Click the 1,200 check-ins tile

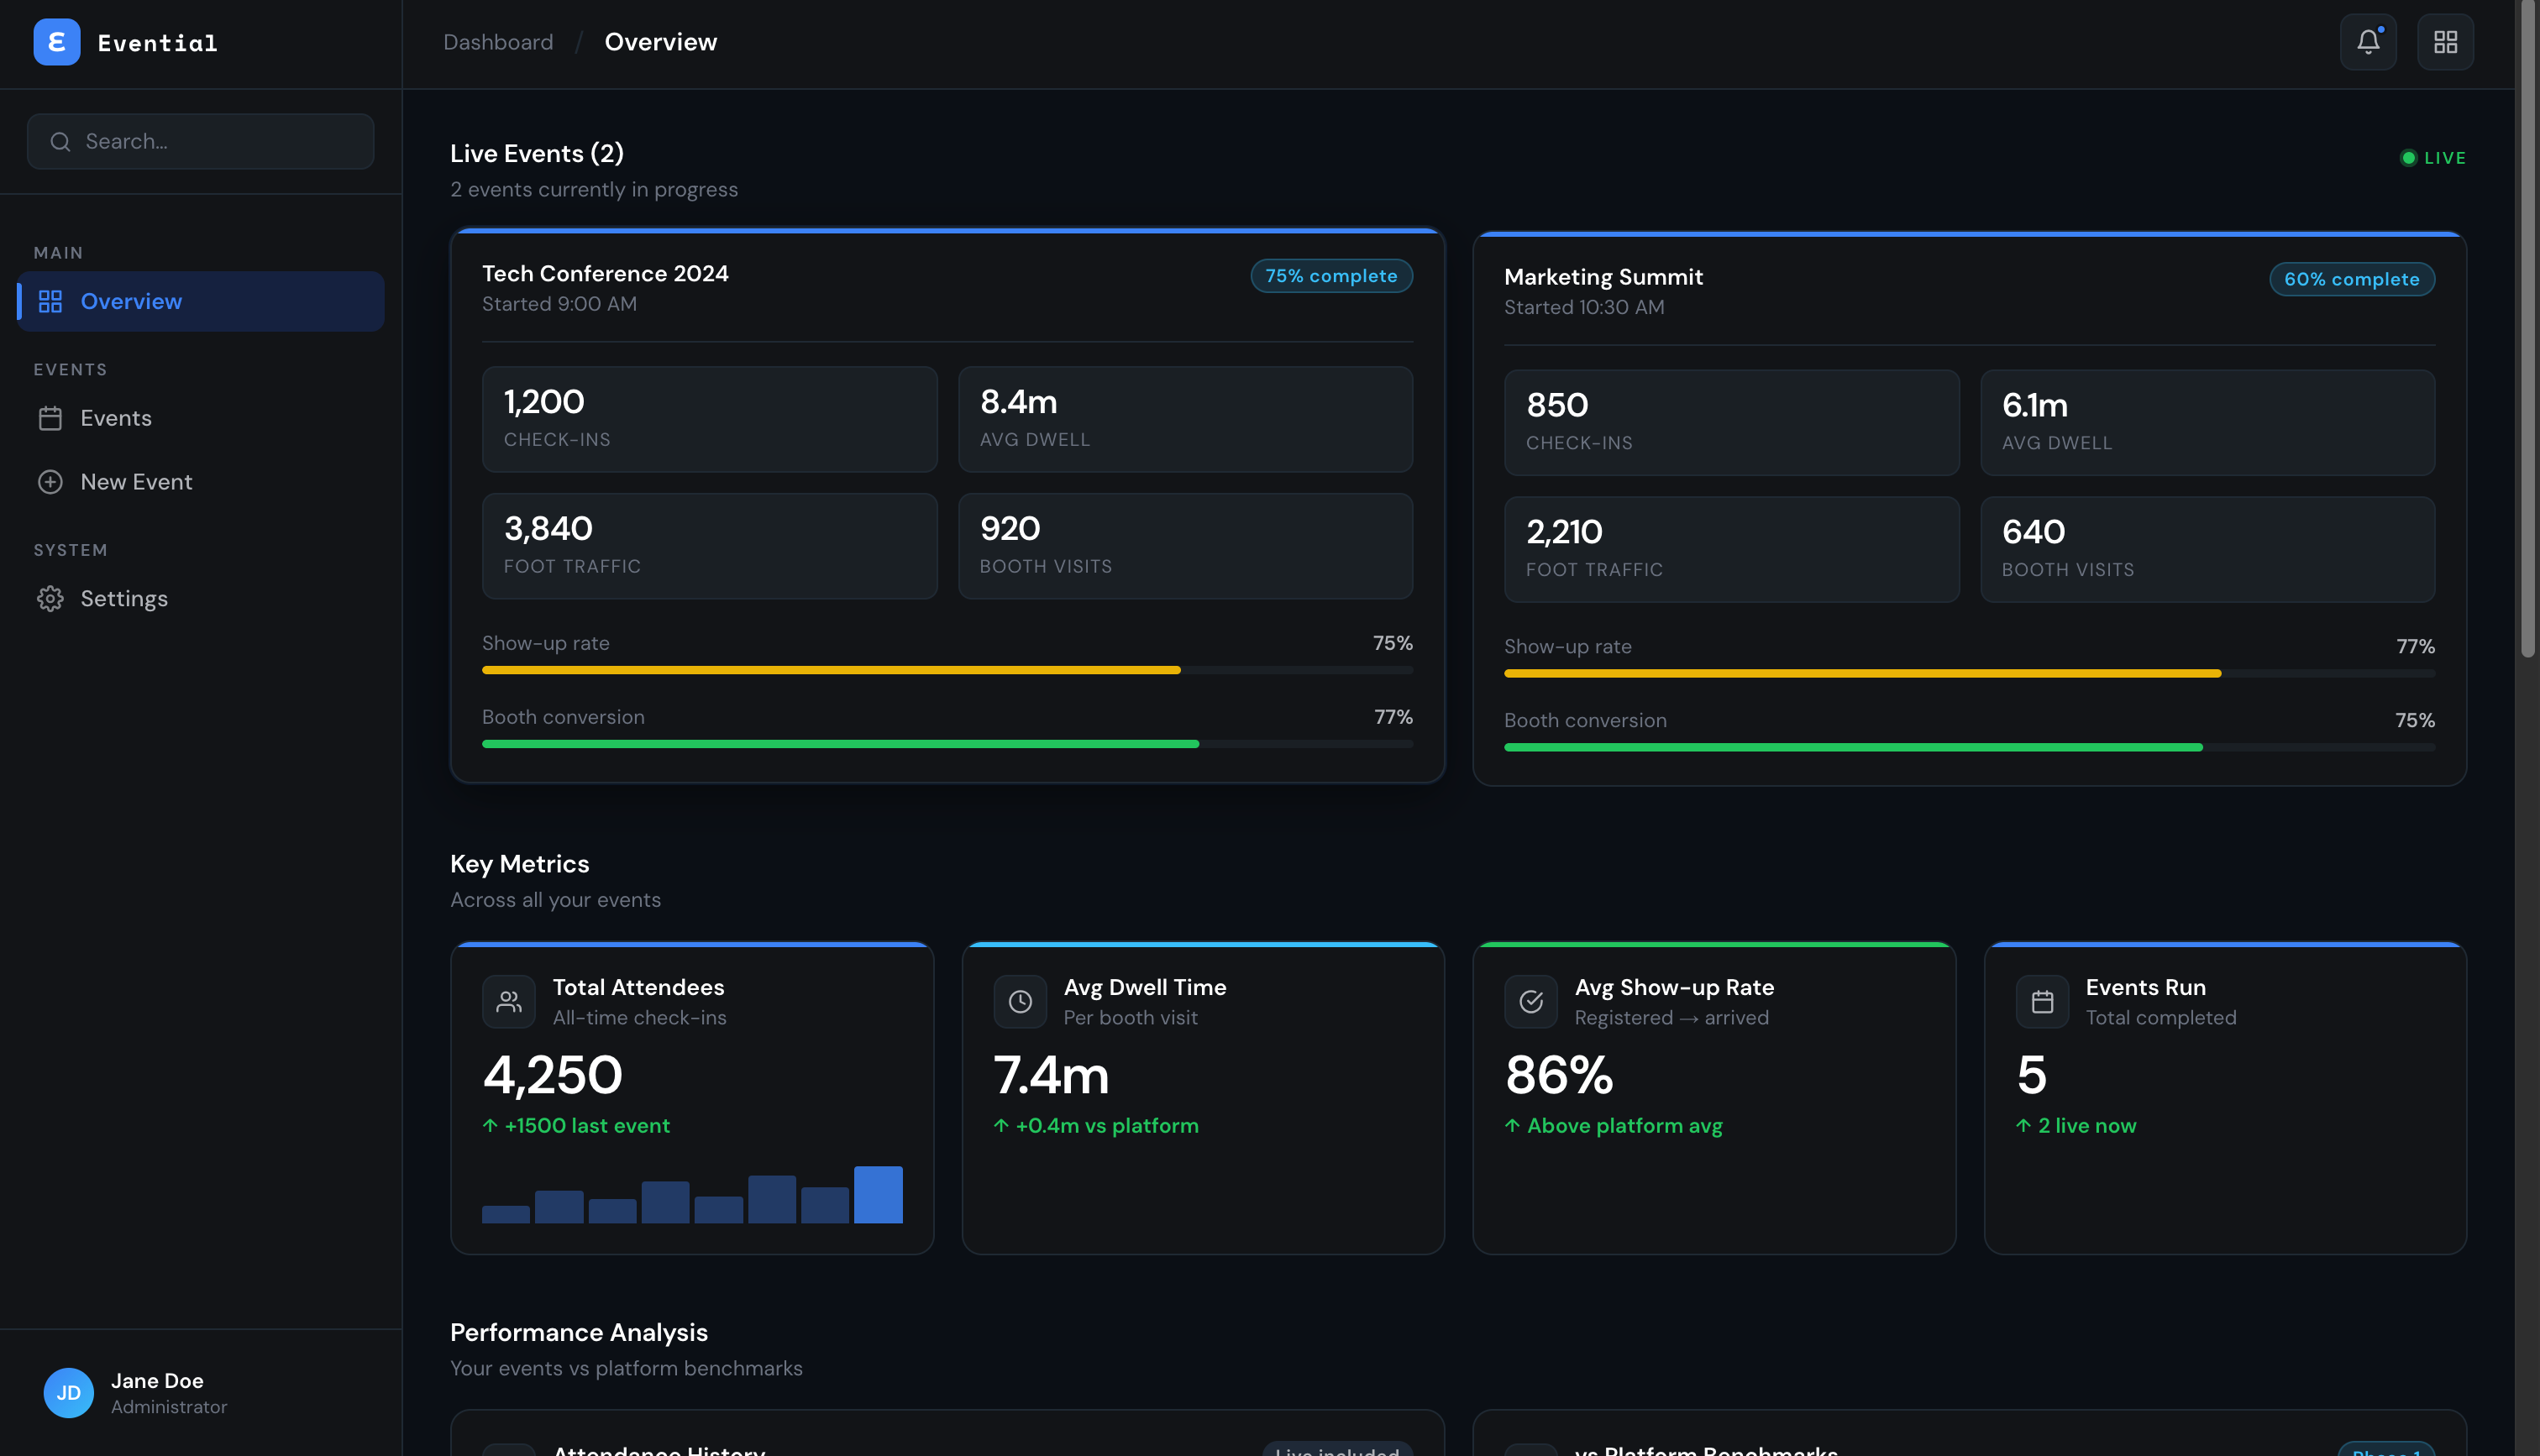pos(710,419)
